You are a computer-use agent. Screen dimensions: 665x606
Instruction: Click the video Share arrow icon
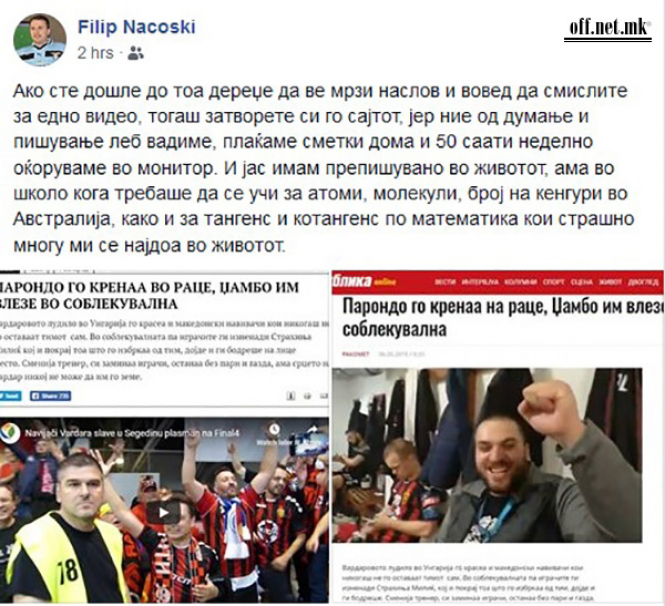(x=315, y=429)
